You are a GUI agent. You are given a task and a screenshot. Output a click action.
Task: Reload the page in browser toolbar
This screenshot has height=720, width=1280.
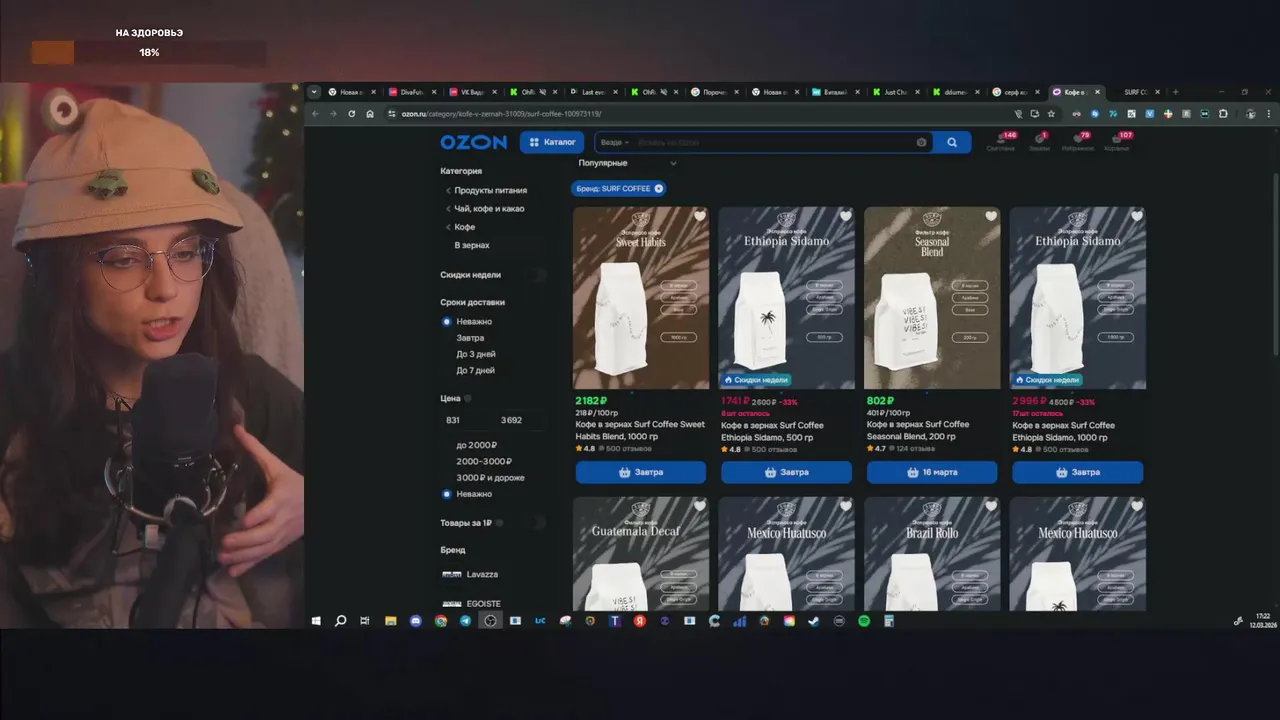[x=351, y=114]
